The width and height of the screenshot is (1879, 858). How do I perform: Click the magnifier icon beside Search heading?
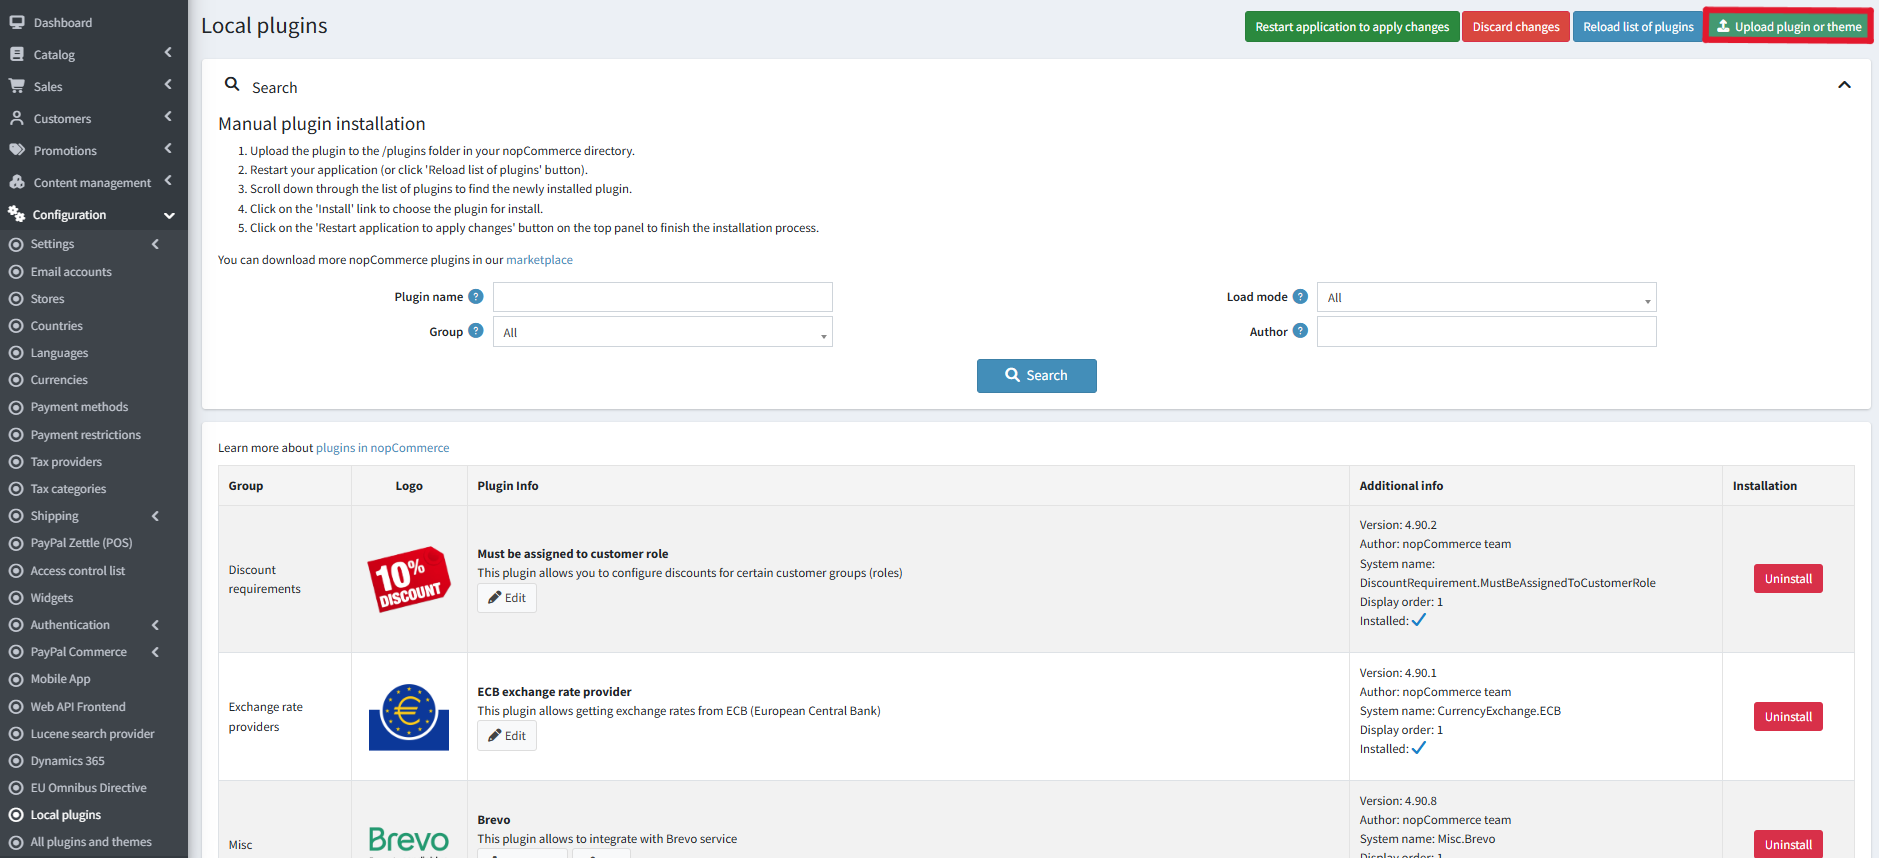(232, 85)
